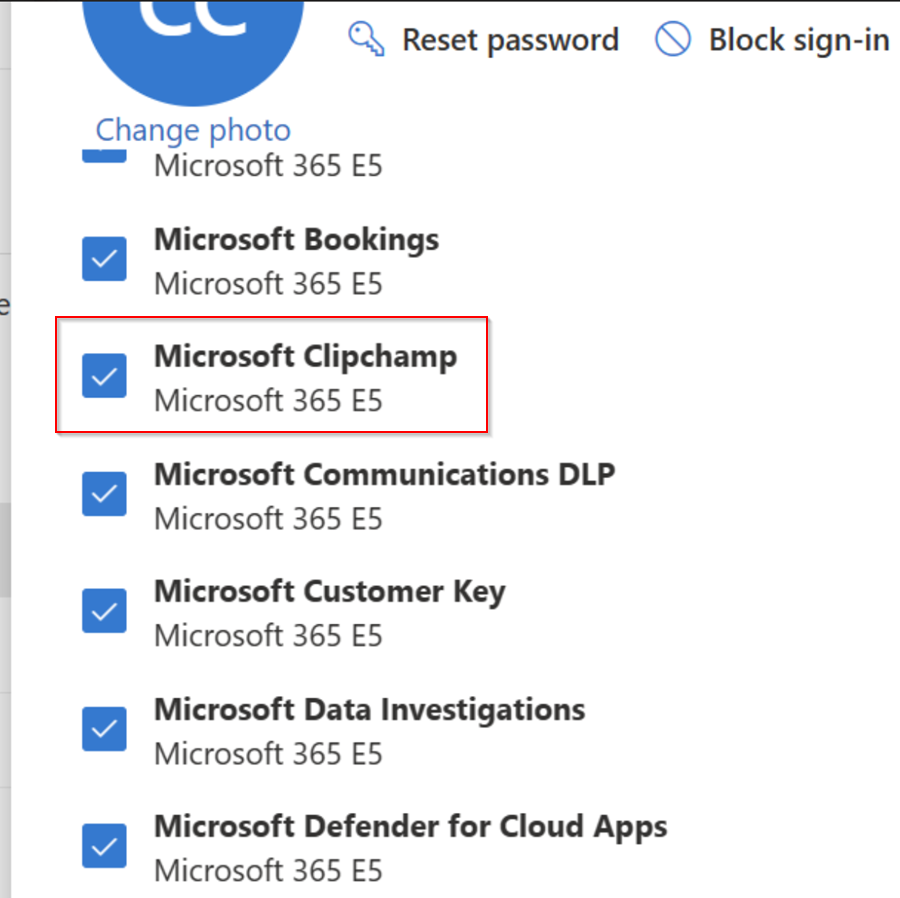This screenshot has width=900, height=898.
Task: Uncheck Microsoft Data Investigations
Action: pos(104,728)
